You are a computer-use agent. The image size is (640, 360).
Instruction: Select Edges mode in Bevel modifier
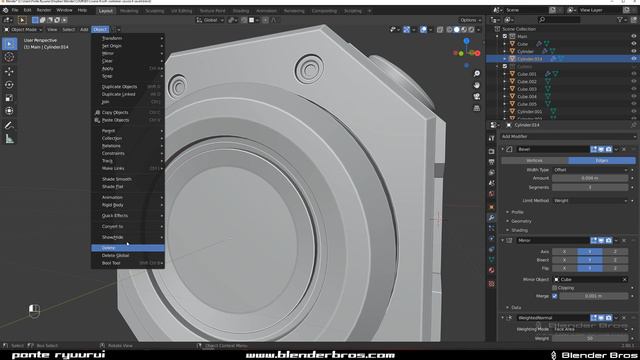point(602,160)
